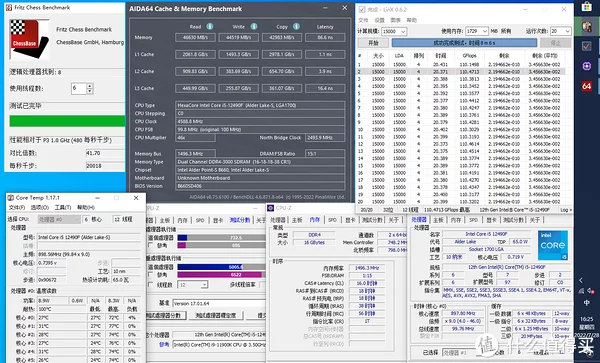Select the highlighted 处理器 tab in CPU-Z processor window
Viewport: 600px width, 363px height.
click(x=419, y=220)
